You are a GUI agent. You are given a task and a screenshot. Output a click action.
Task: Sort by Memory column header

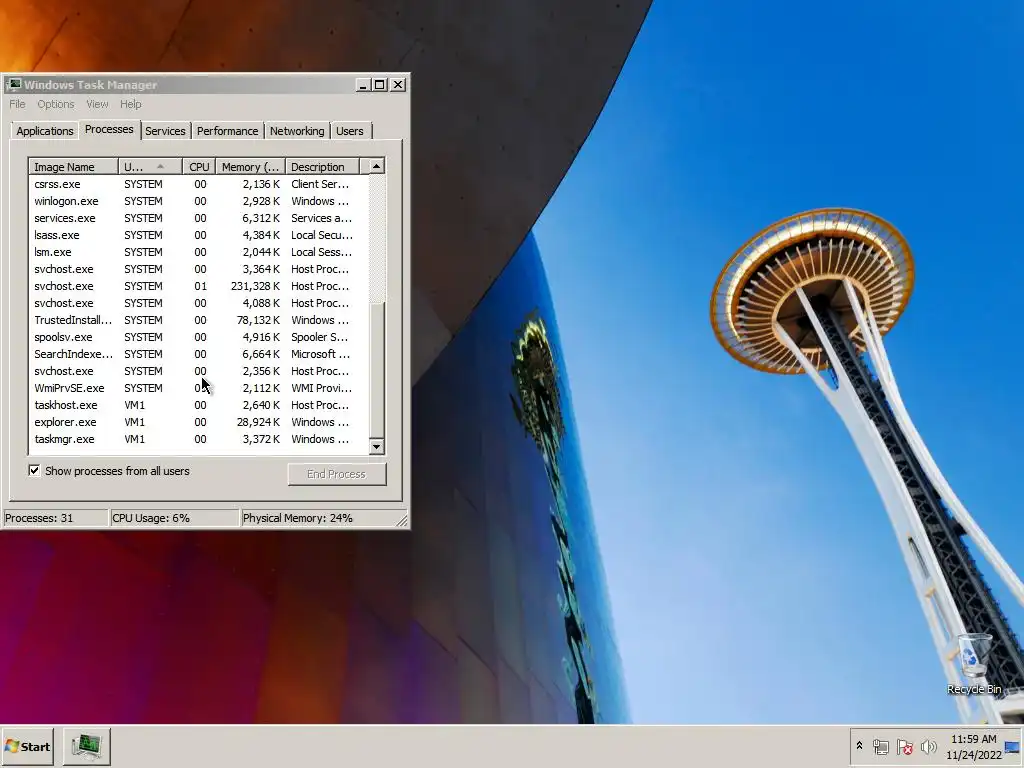click(250, 167)
